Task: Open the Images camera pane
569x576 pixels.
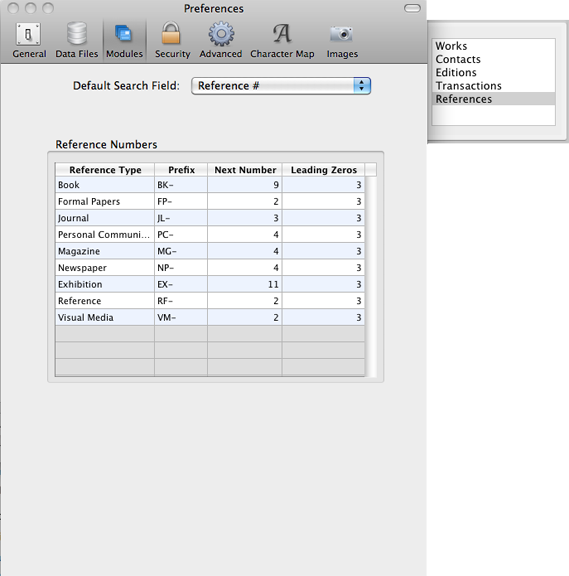Action: [342, 40]
